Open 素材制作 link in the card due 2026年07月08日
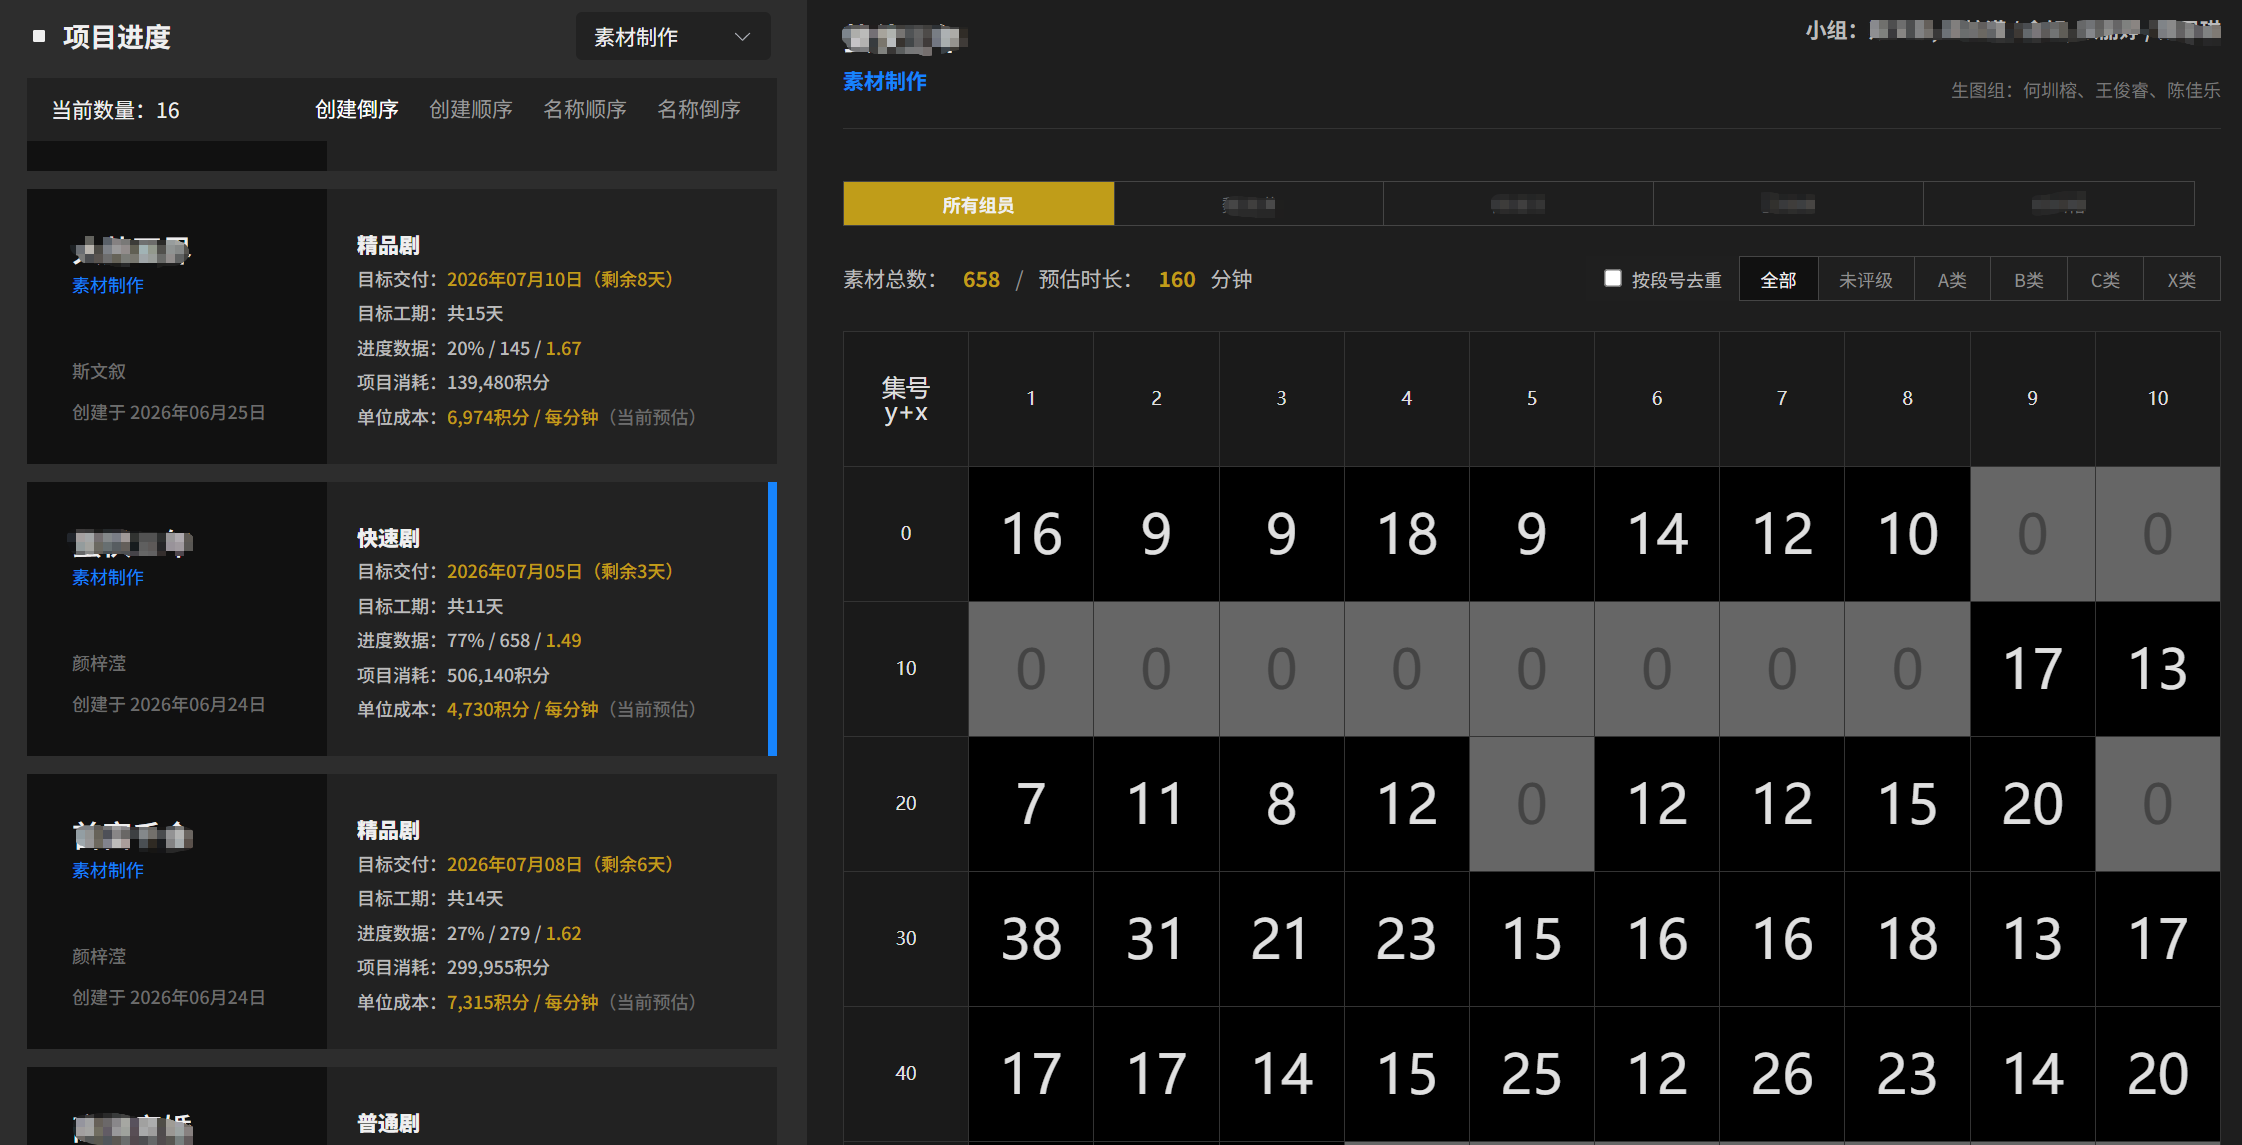Image resolution: width=2242 pixels, height=1145 pixels. click(x=108, y=870)
